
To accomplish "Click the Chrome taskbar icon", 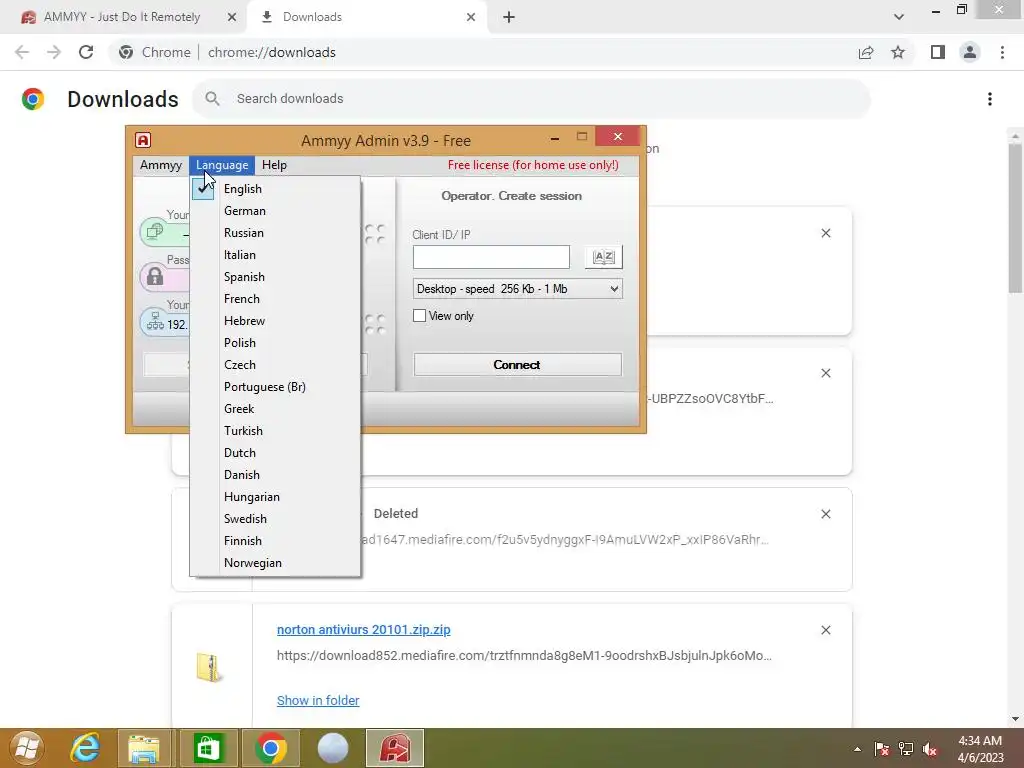I will 270,748.
